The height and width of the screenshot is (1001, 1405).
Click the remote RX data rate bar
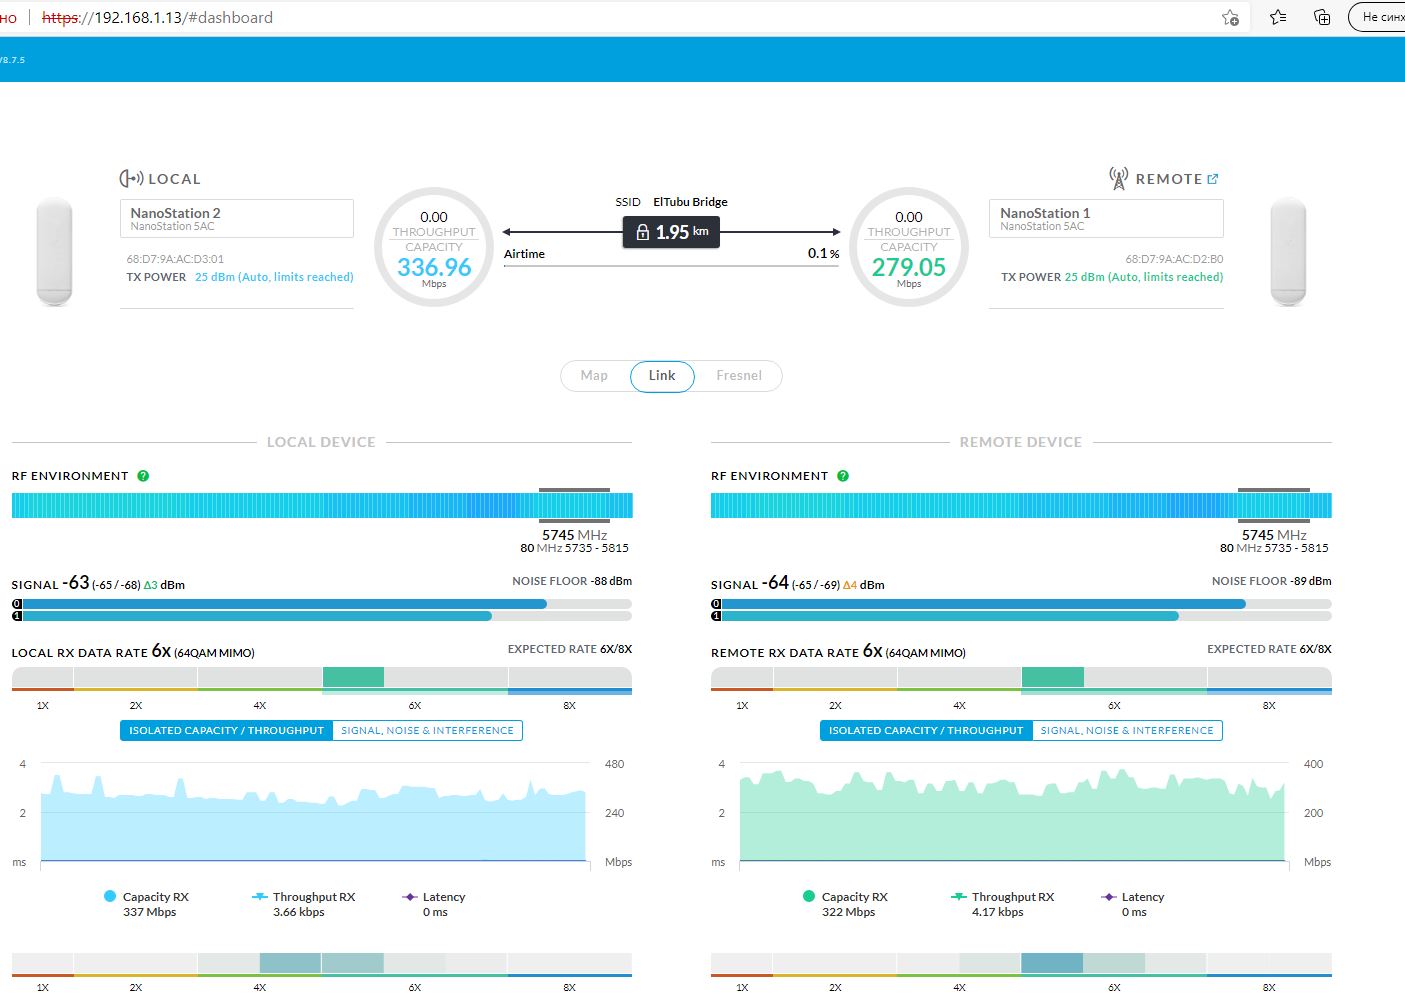1021,680
